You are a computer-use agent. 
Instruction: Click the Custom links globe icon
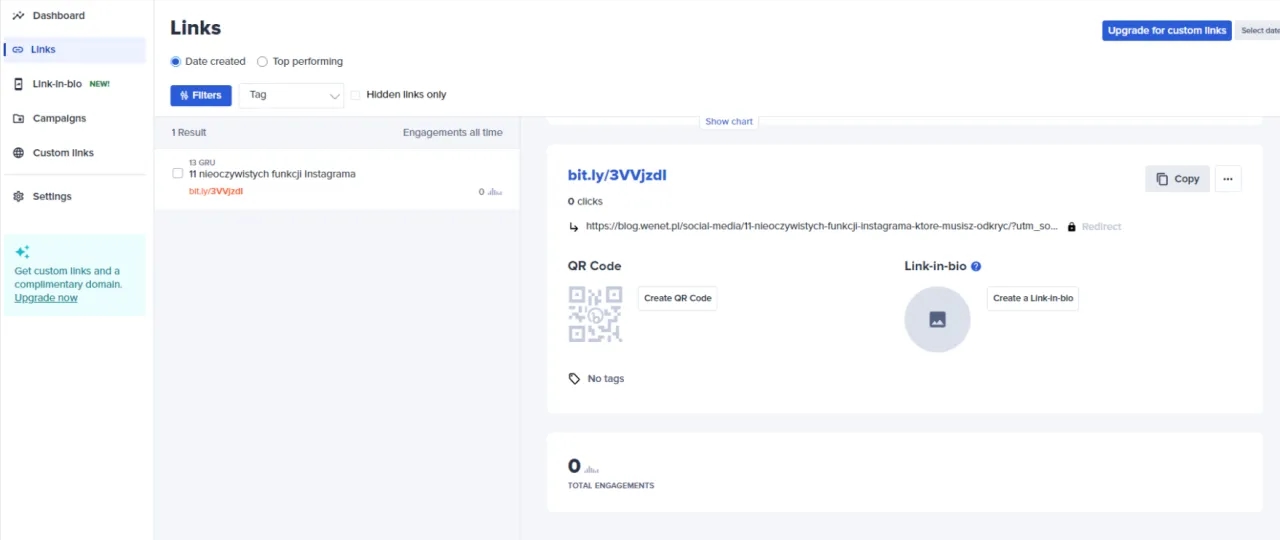[x=18, y=153]
